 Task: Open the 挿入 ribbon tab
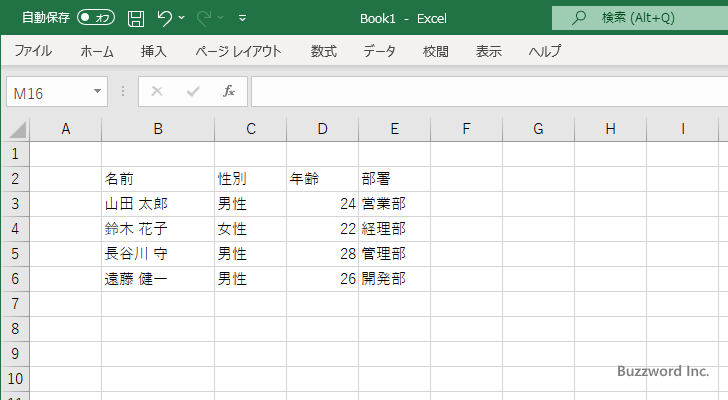coord(154,51)
